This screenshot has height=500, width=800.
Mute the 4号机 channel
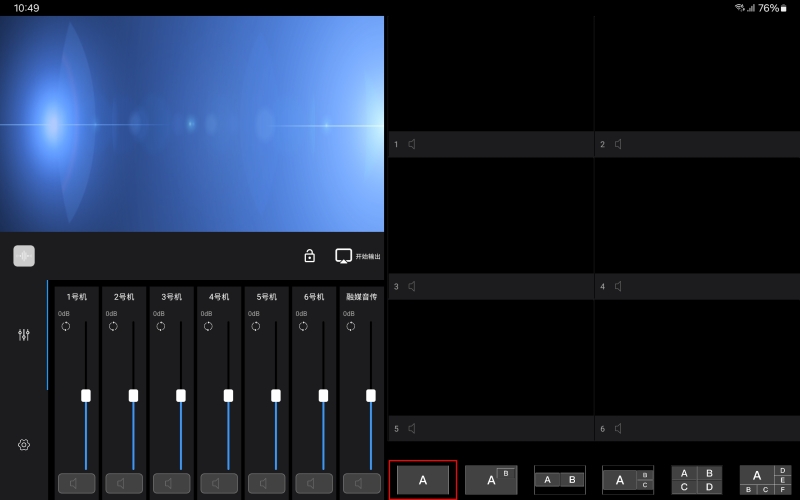[x=219, y=483]
